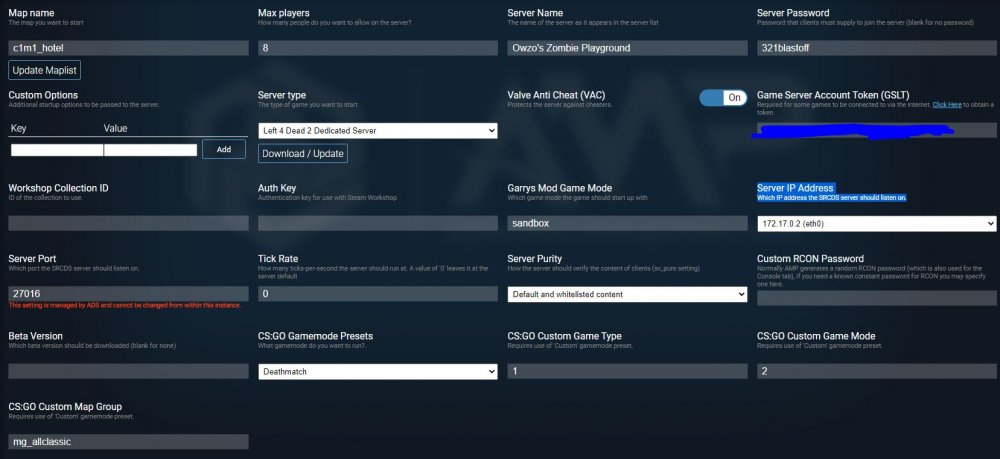The image size is (1000, 459).
Task: Click the Tick Rate input field
Action: (378, 294)
